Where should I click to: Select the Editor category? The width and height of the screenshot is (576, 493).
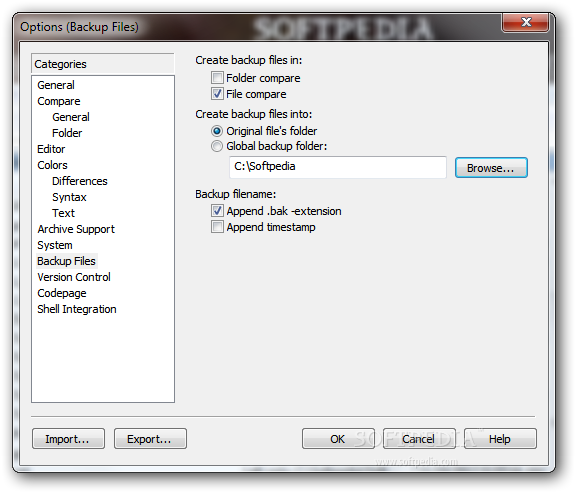click(x=51, y=149)
